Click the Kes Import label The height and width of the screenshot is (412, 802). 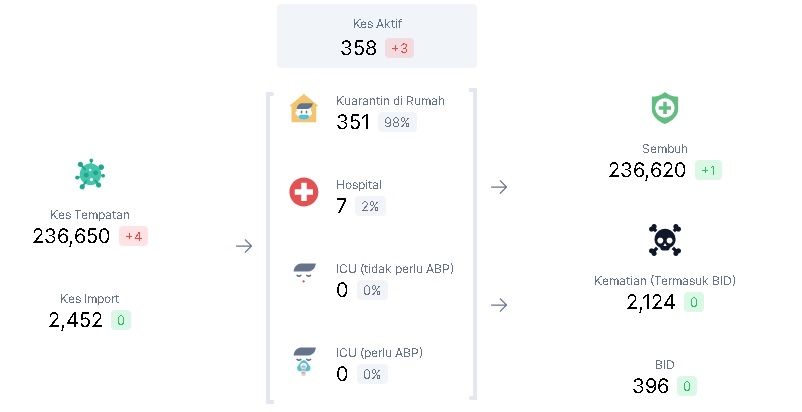click(x=90, y=298)
